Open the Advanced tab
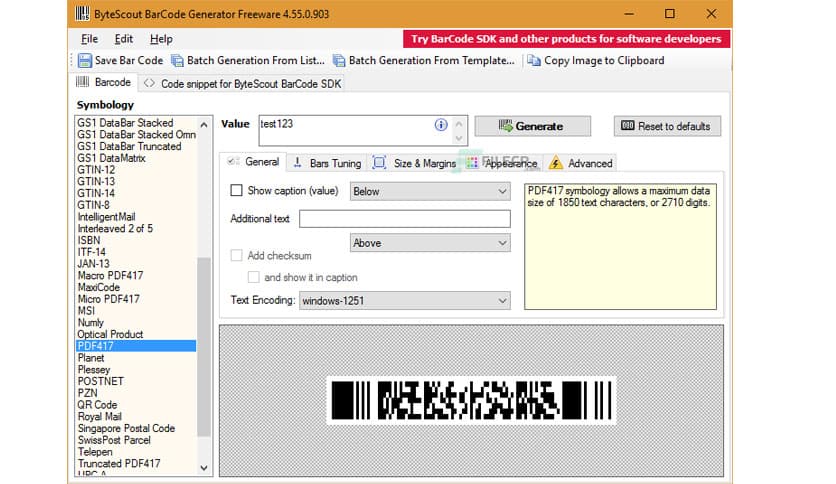This screenshot has height=484, width=836. pyautogui.click(x=581, y=163)
